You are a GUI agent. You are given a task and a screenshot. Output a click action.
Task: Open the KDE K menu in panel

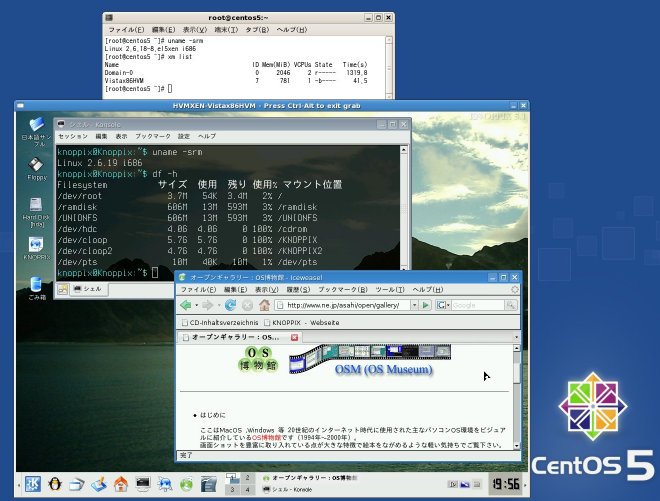coord(33,484)
